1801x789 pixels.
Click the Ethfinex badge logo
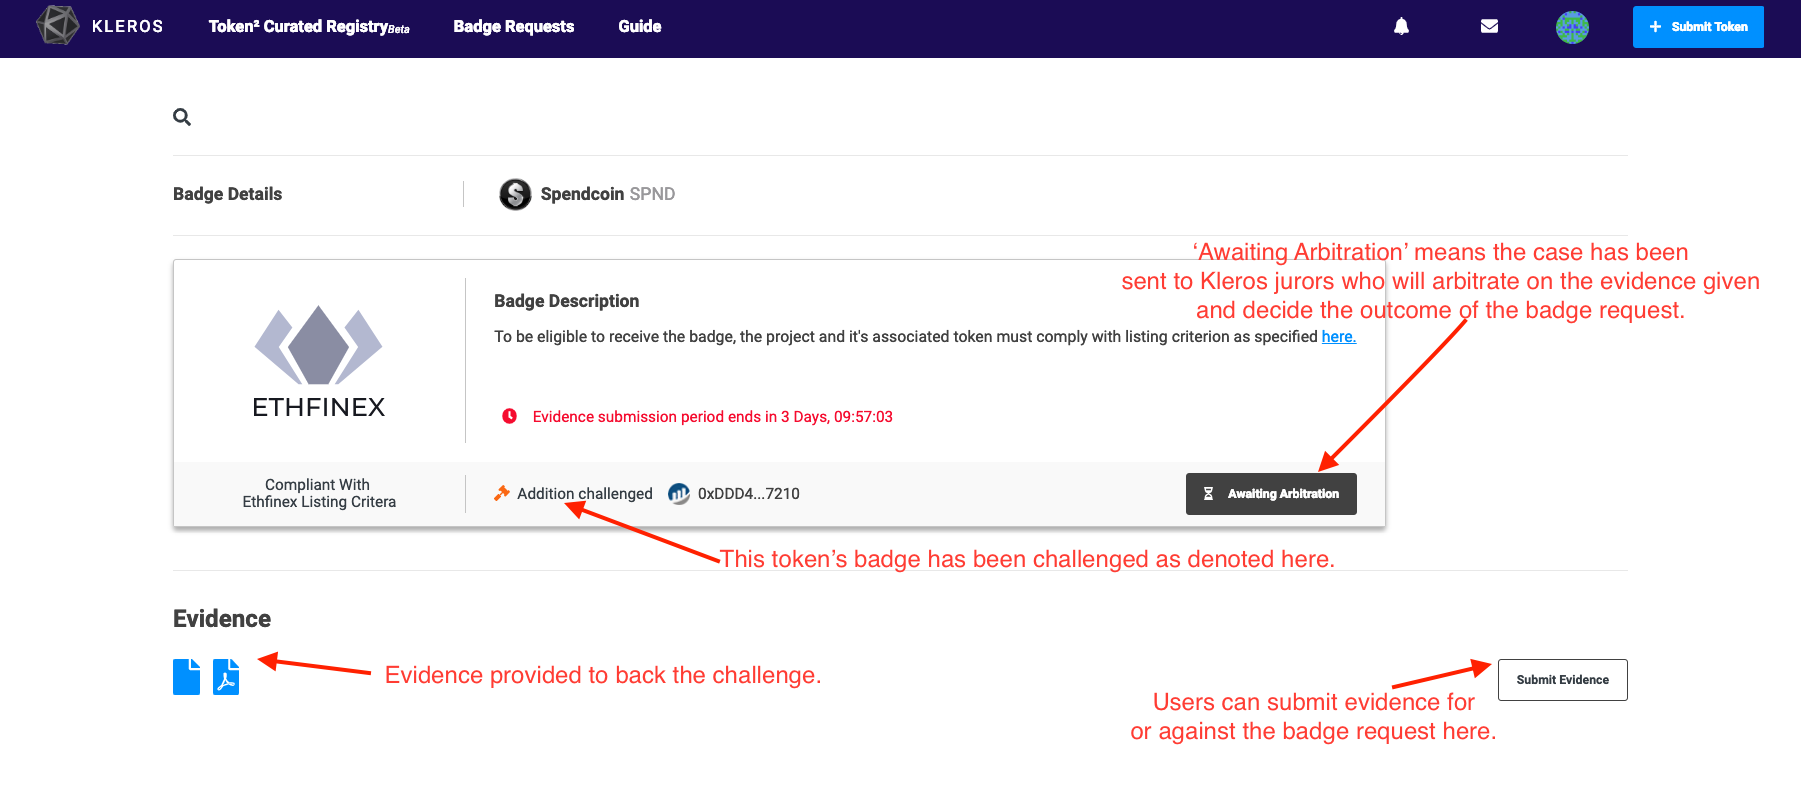318,361
